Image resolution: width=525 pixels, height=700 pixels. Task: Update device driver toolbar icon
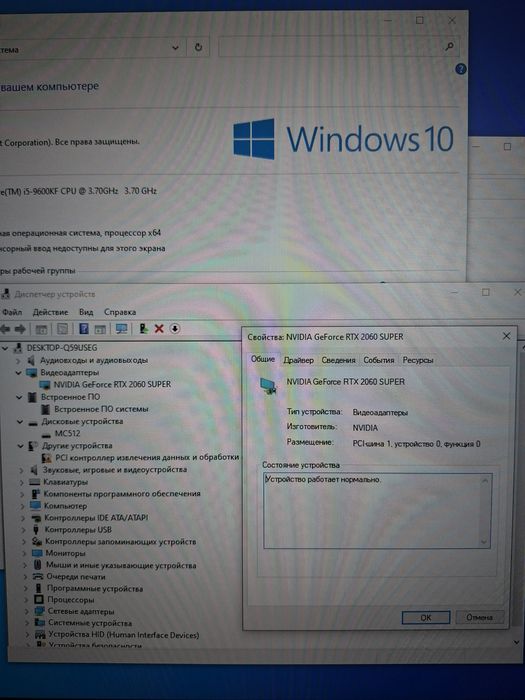click(143, 329)
